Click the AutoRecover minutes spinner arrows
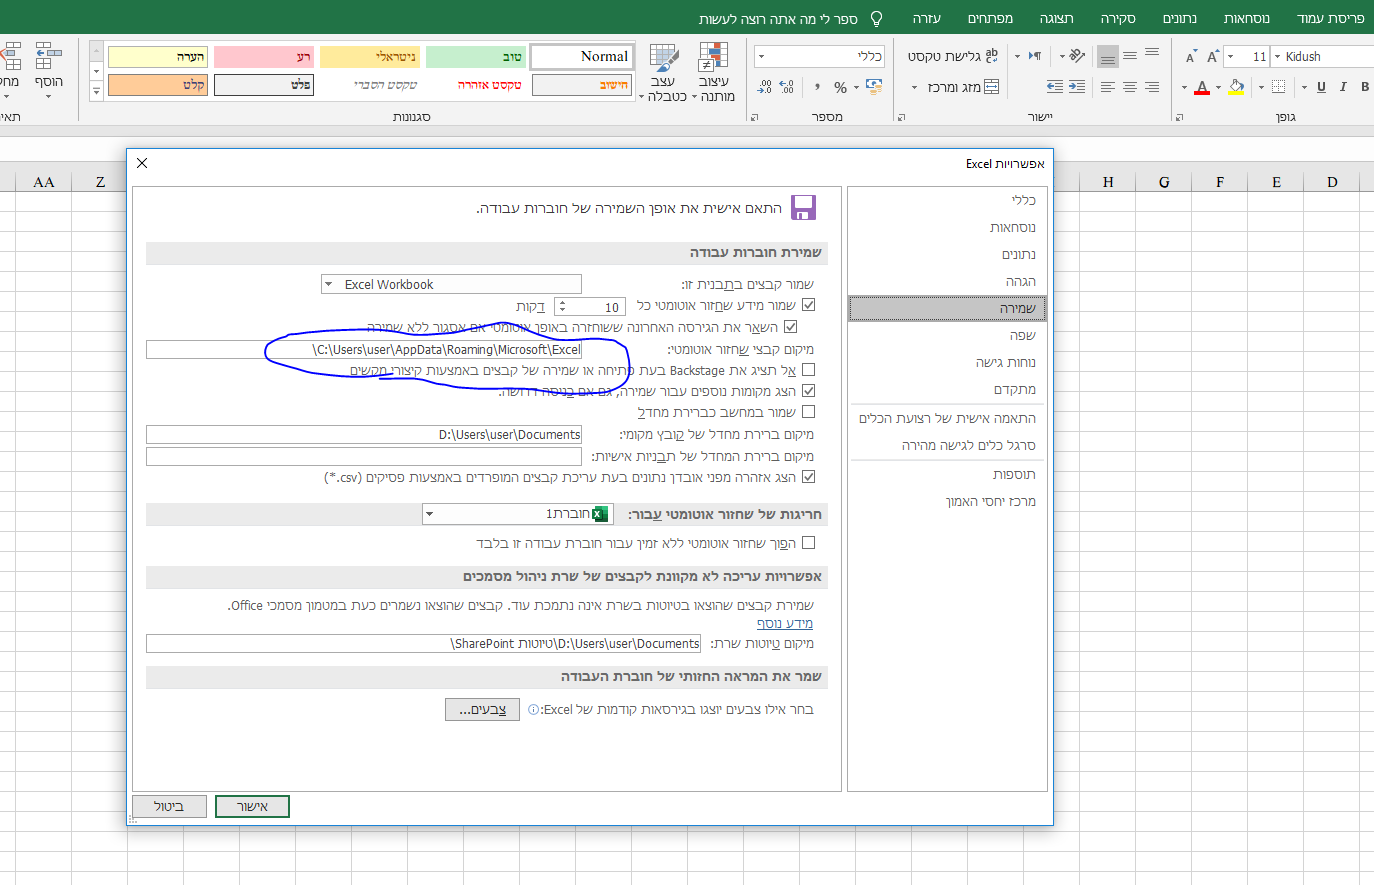This screenshot has height=885, width=1374. pos(562,306)
